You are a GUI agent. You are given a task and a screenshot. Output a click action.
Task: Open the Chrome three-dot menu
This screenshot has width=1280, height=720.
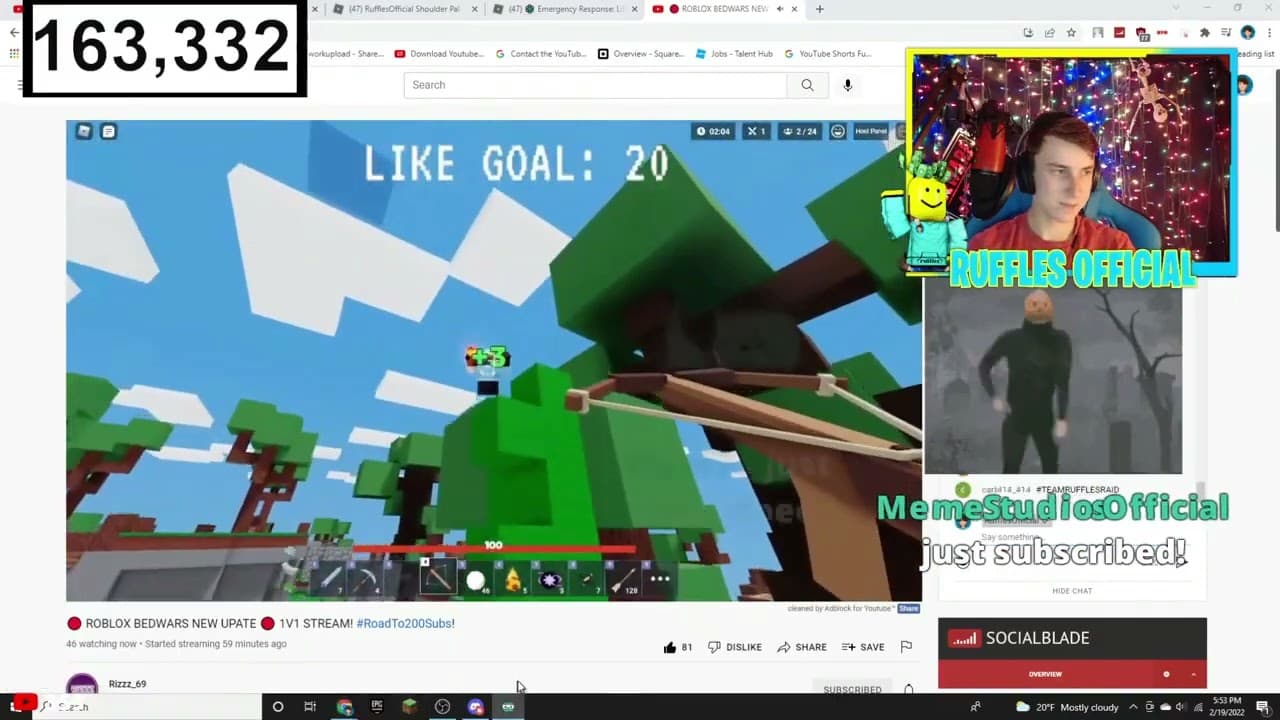1268,33
